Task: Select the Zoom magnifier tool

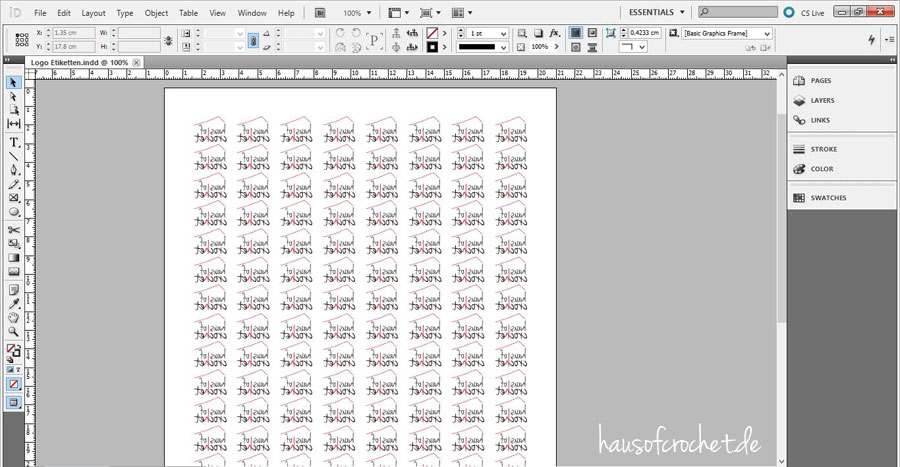Action: (14, 331)
